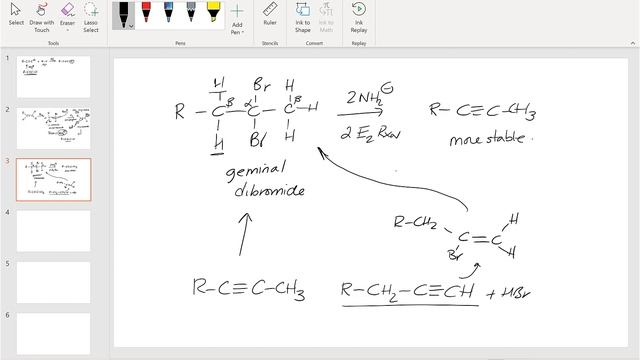The height and width of the screenshot is (360, 640).
Task: Open the Eraser options dropdown
Action: click(67, 30)
